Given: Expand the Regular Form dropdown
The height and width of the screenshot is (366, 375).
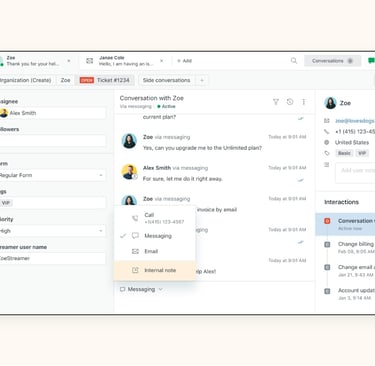Looking at the screenshot, I should pyautogui.click(x=53, y=175).
